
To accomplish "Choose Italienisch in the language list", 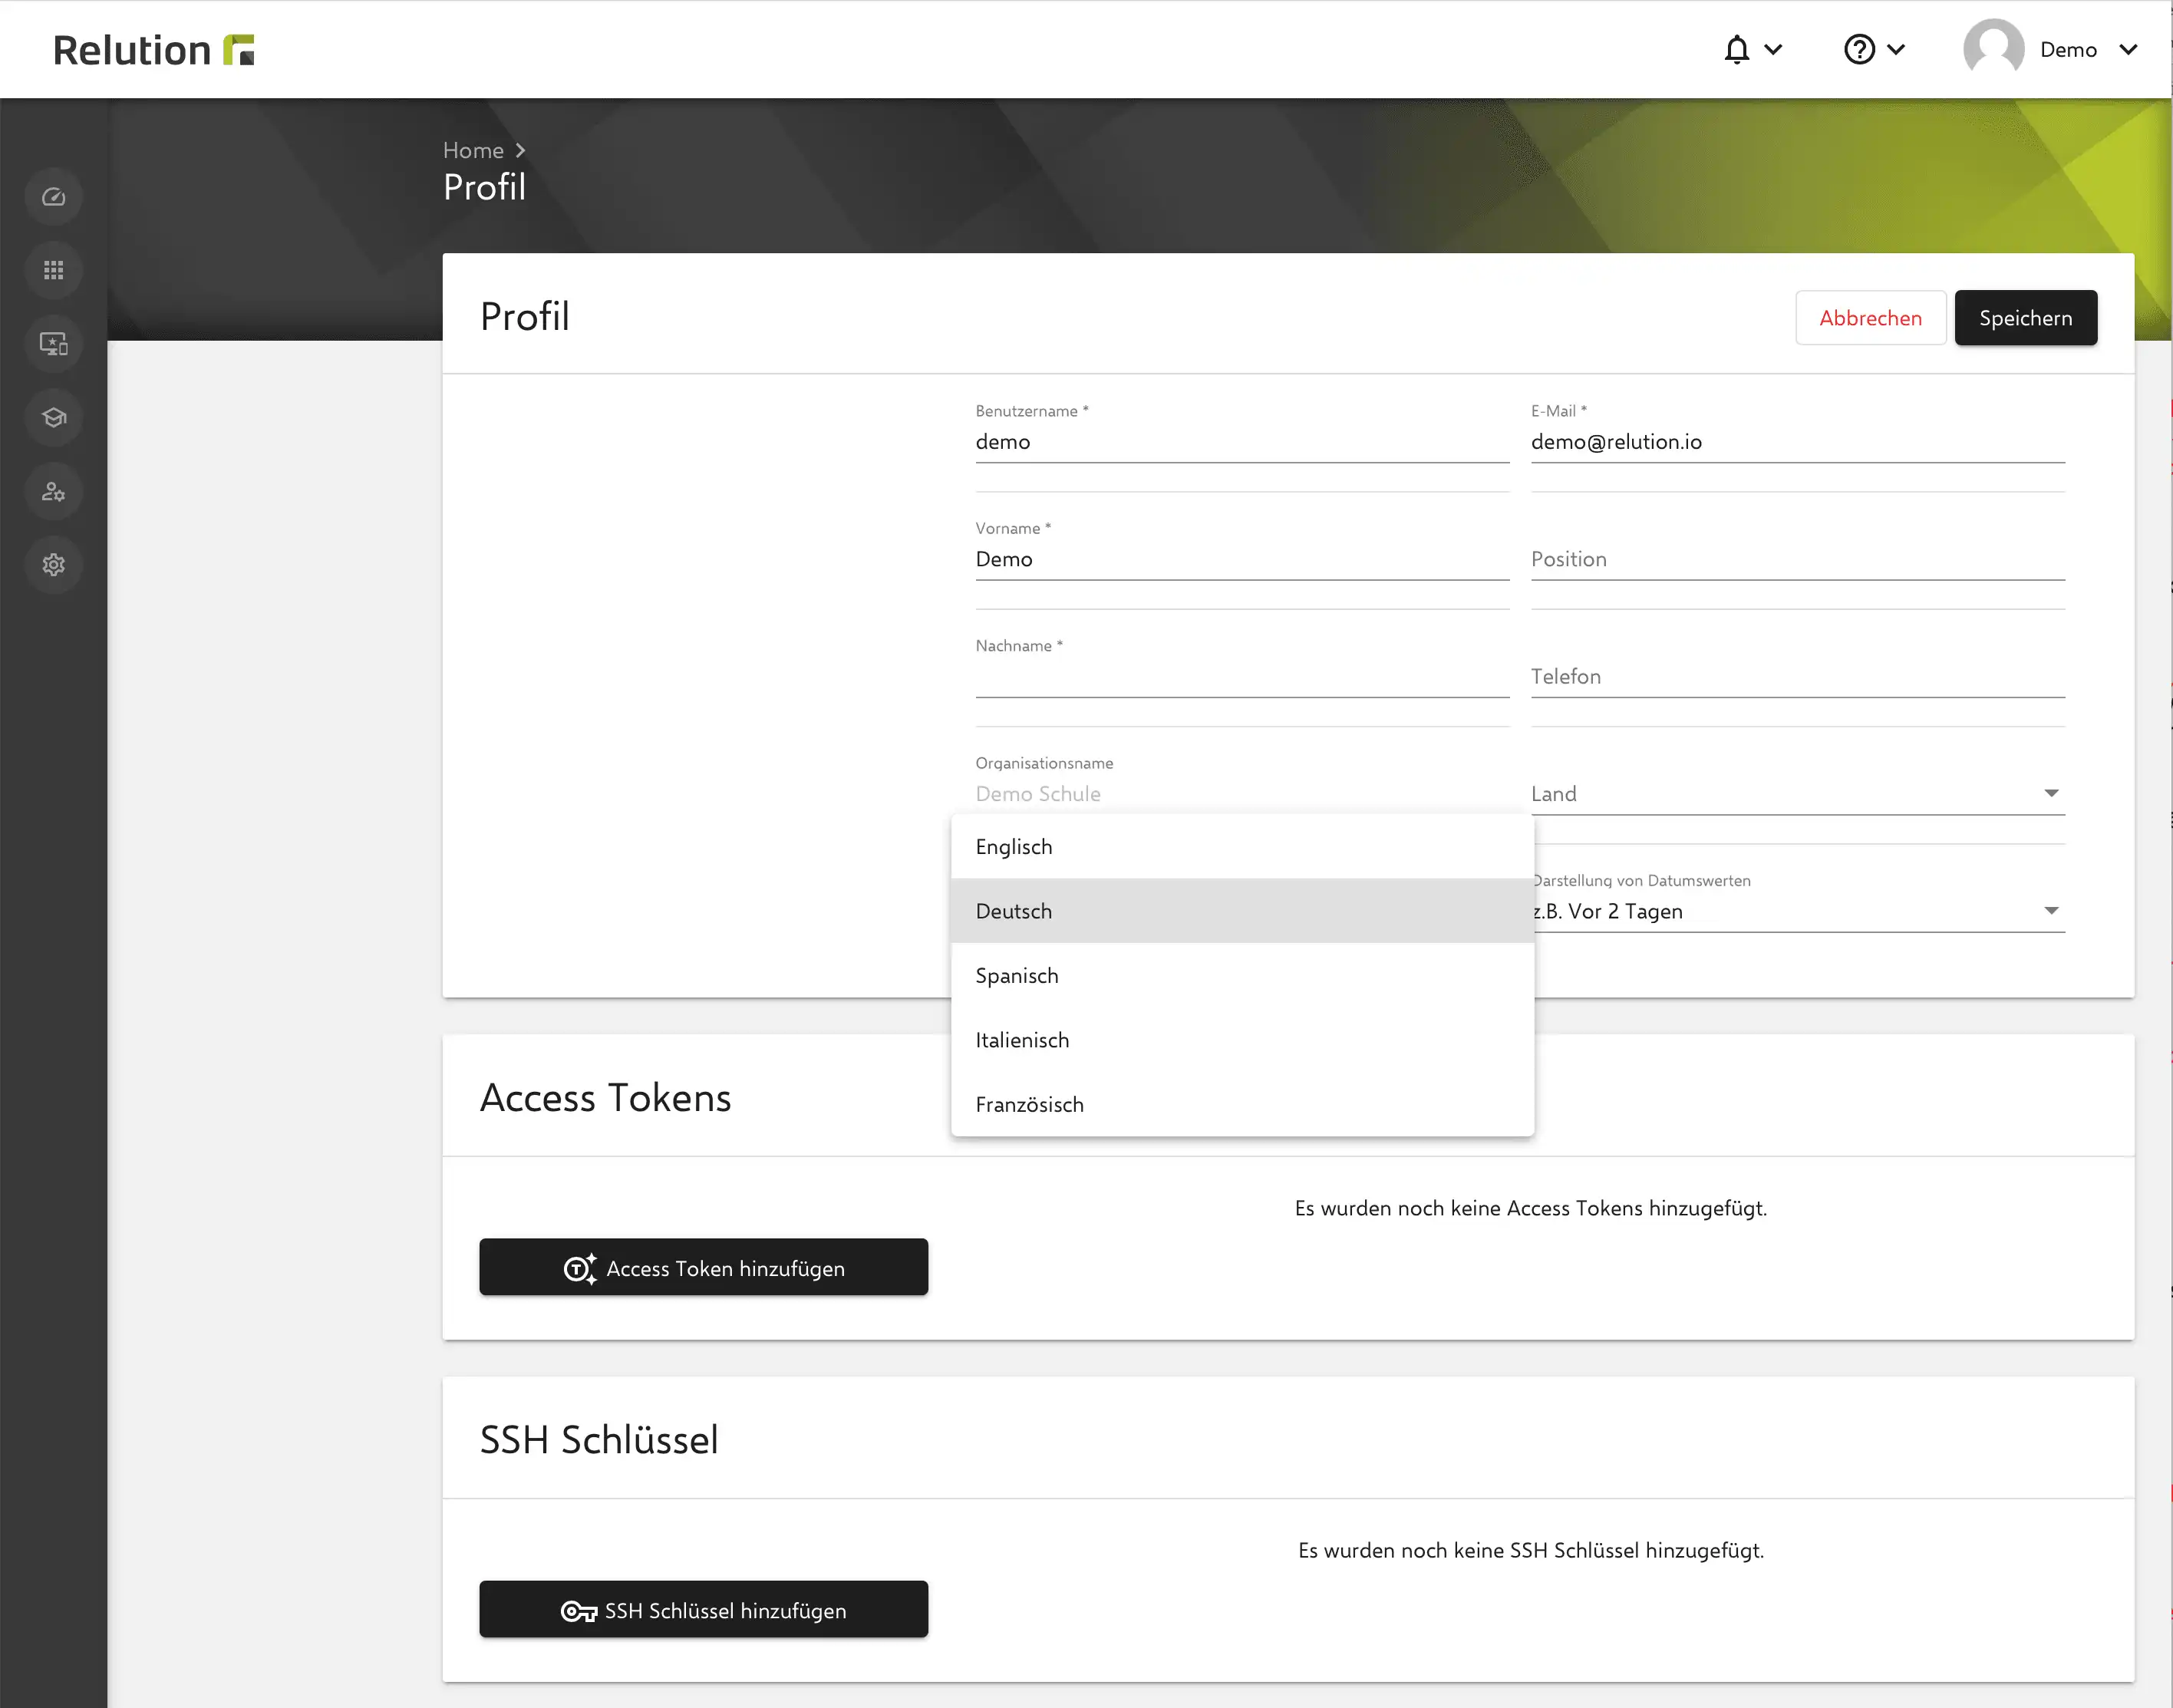I will (1242, 1040).
